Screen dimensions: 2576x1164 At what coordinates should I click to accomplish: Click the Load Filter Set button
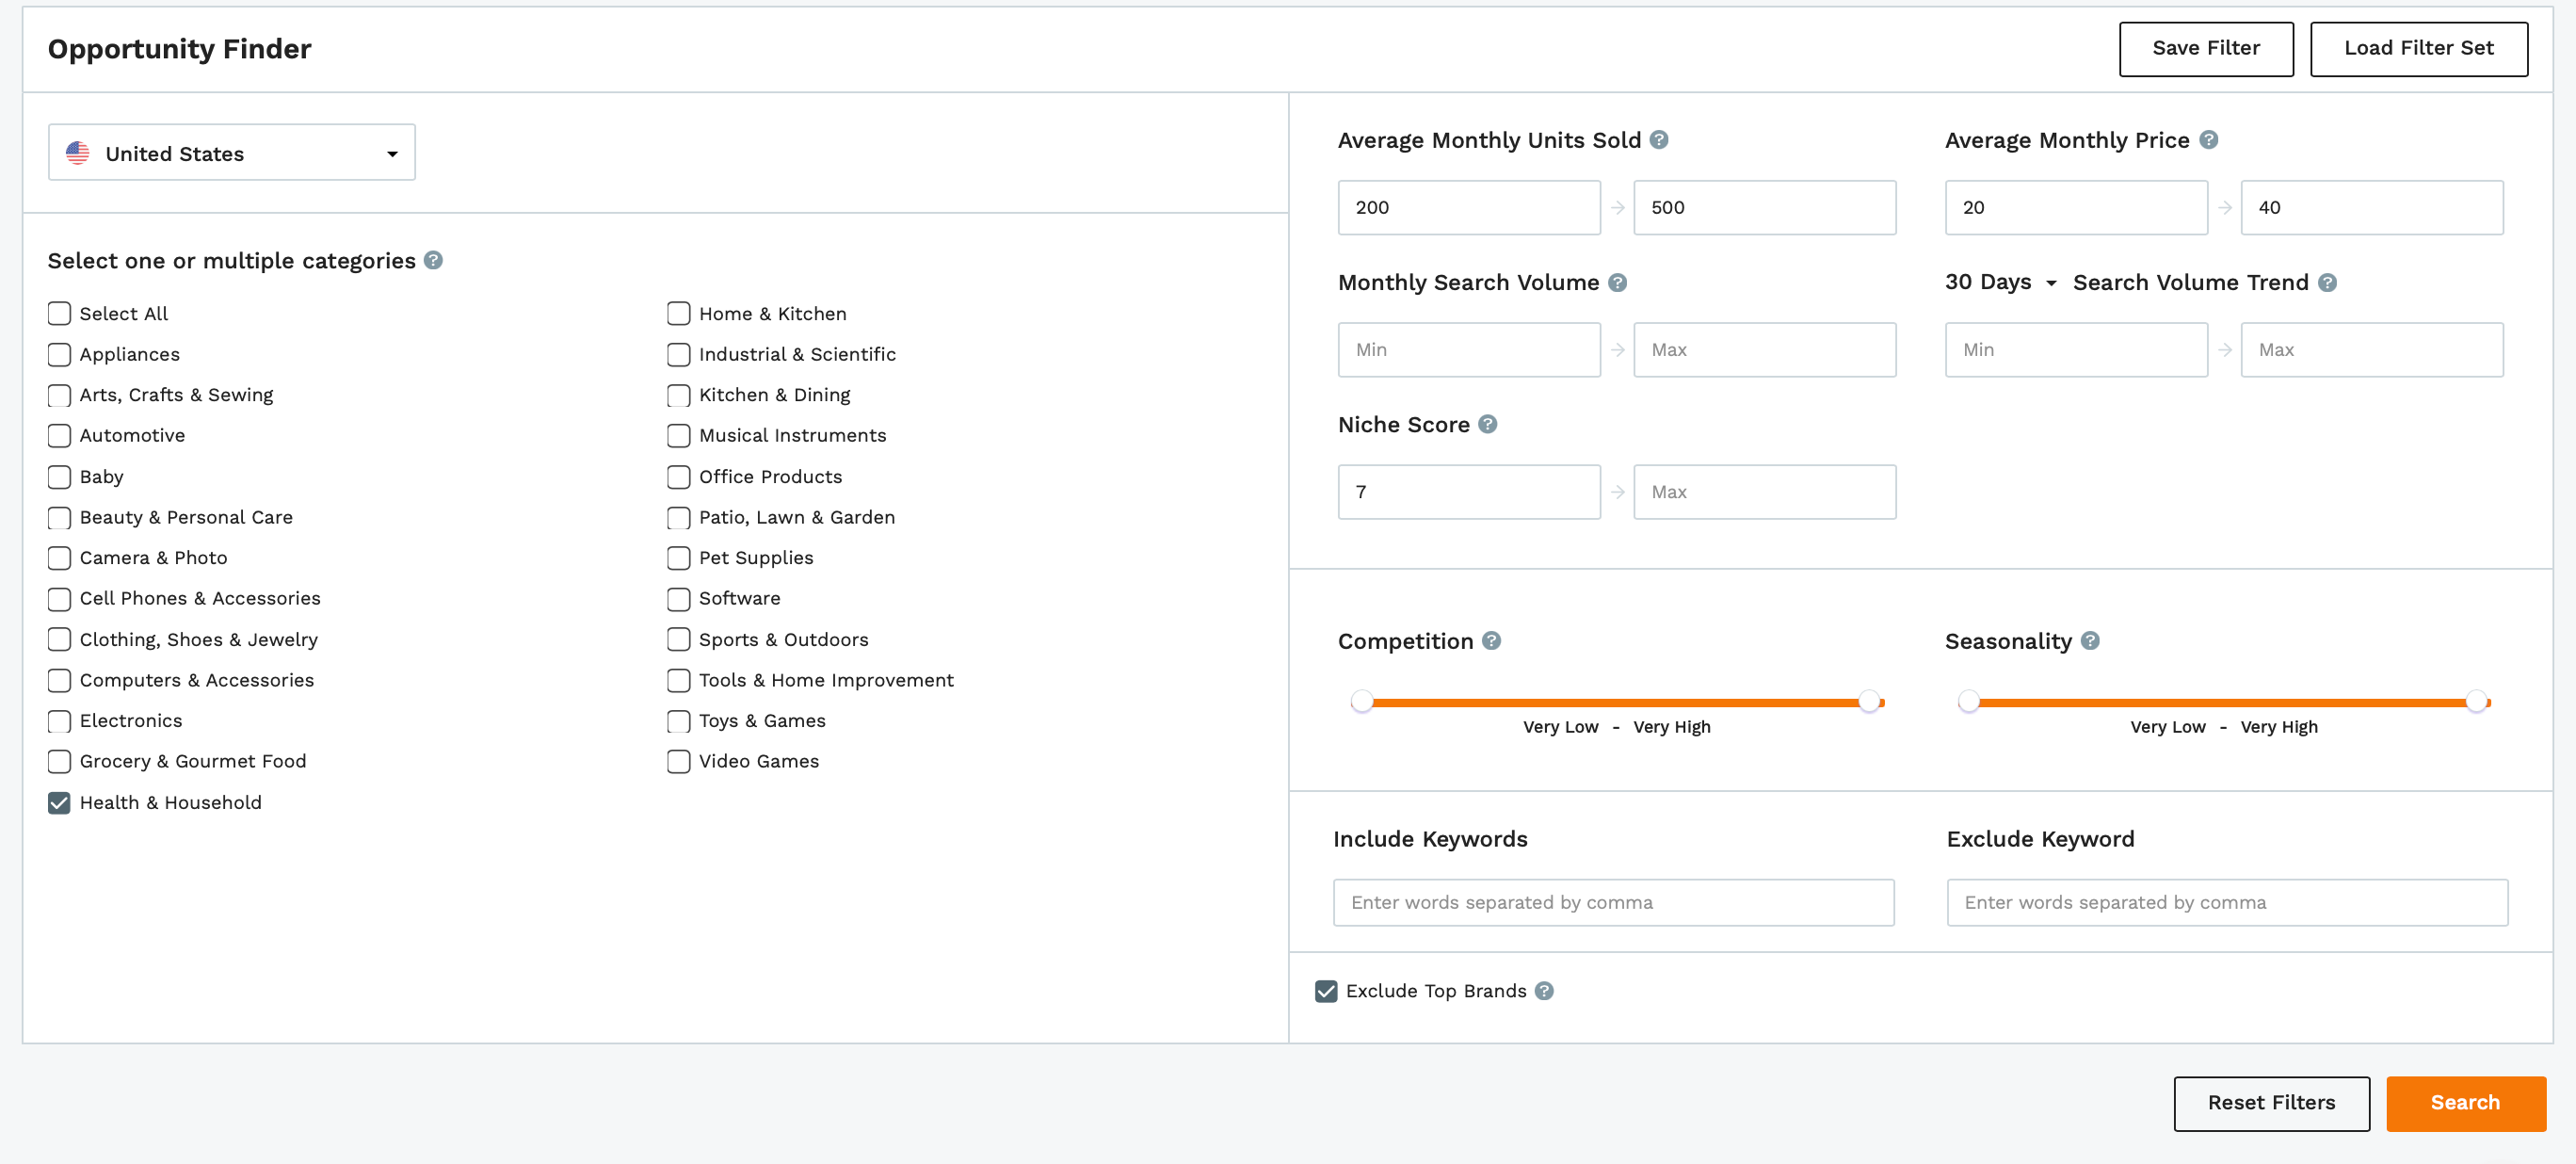click(x=2419, y=49)
